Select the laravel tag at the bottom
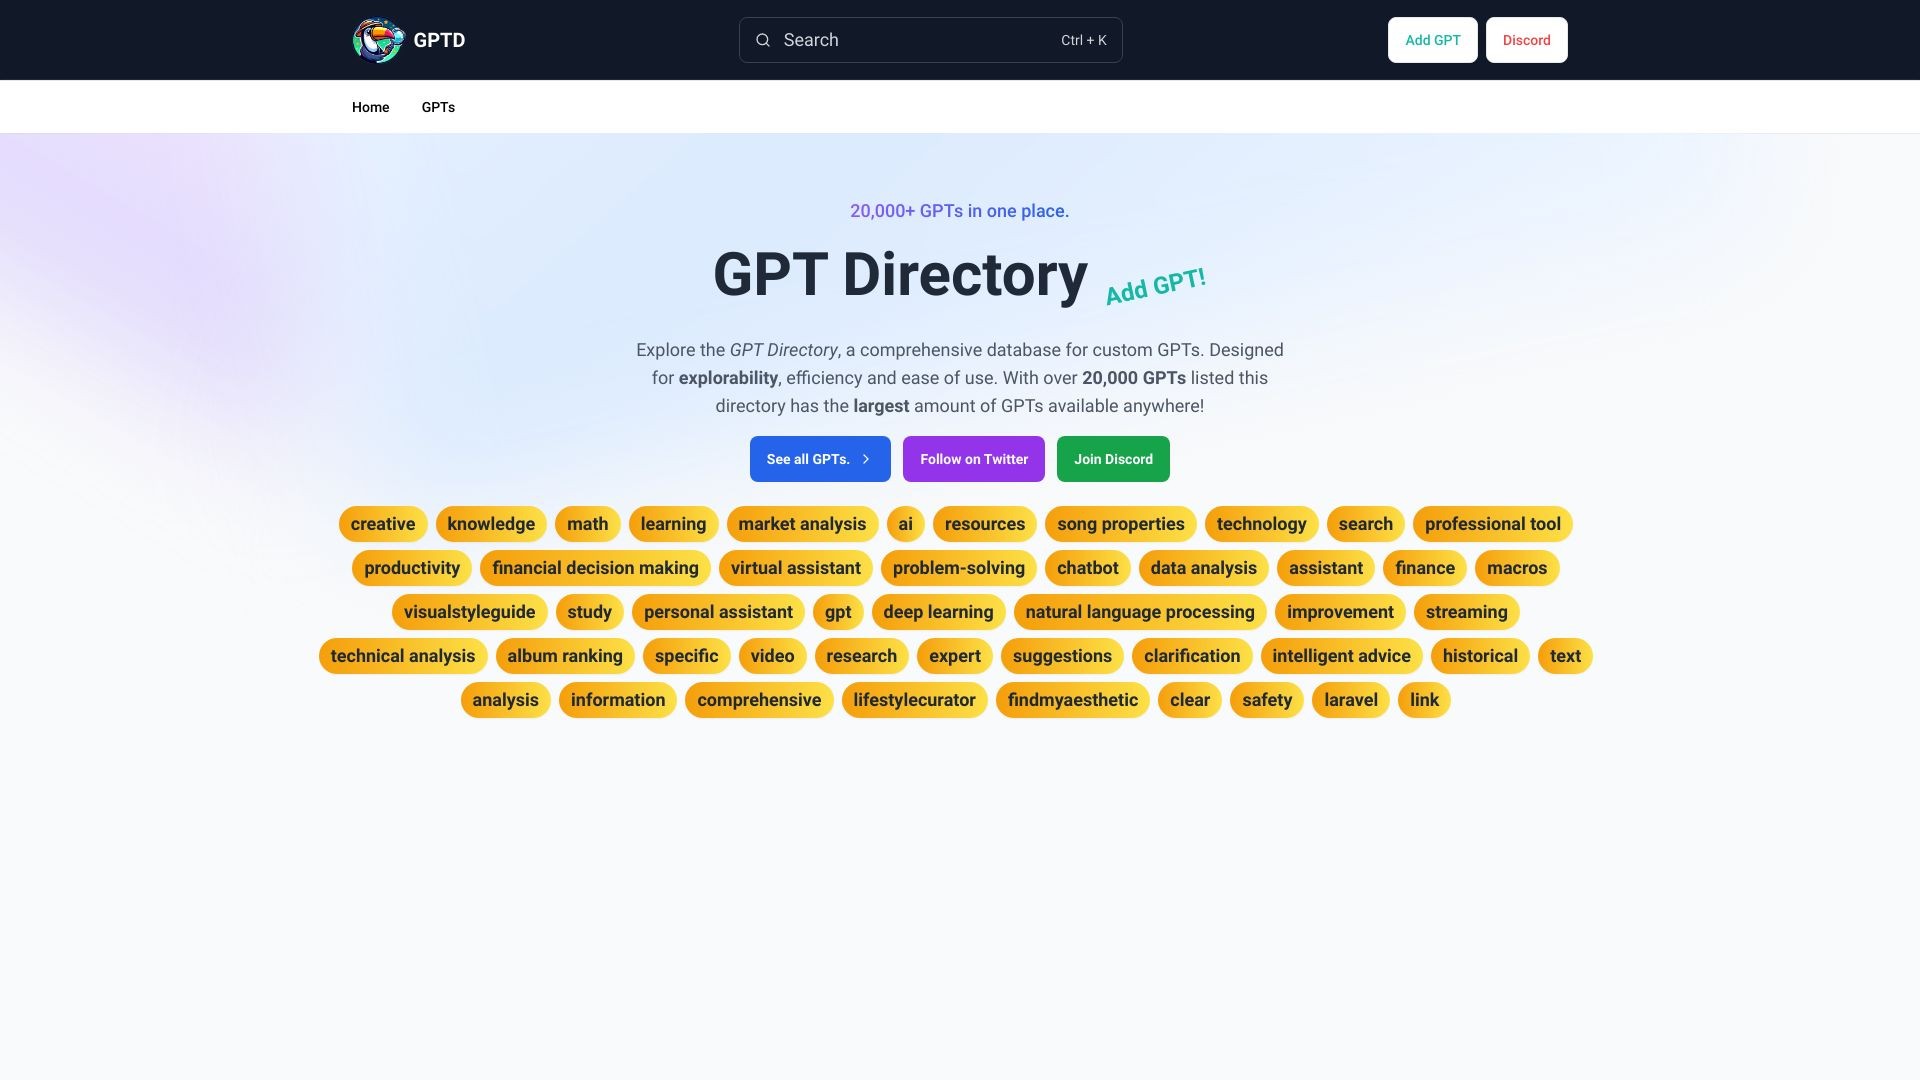Screen dimensions: 1920x1080 [1350, 700]
